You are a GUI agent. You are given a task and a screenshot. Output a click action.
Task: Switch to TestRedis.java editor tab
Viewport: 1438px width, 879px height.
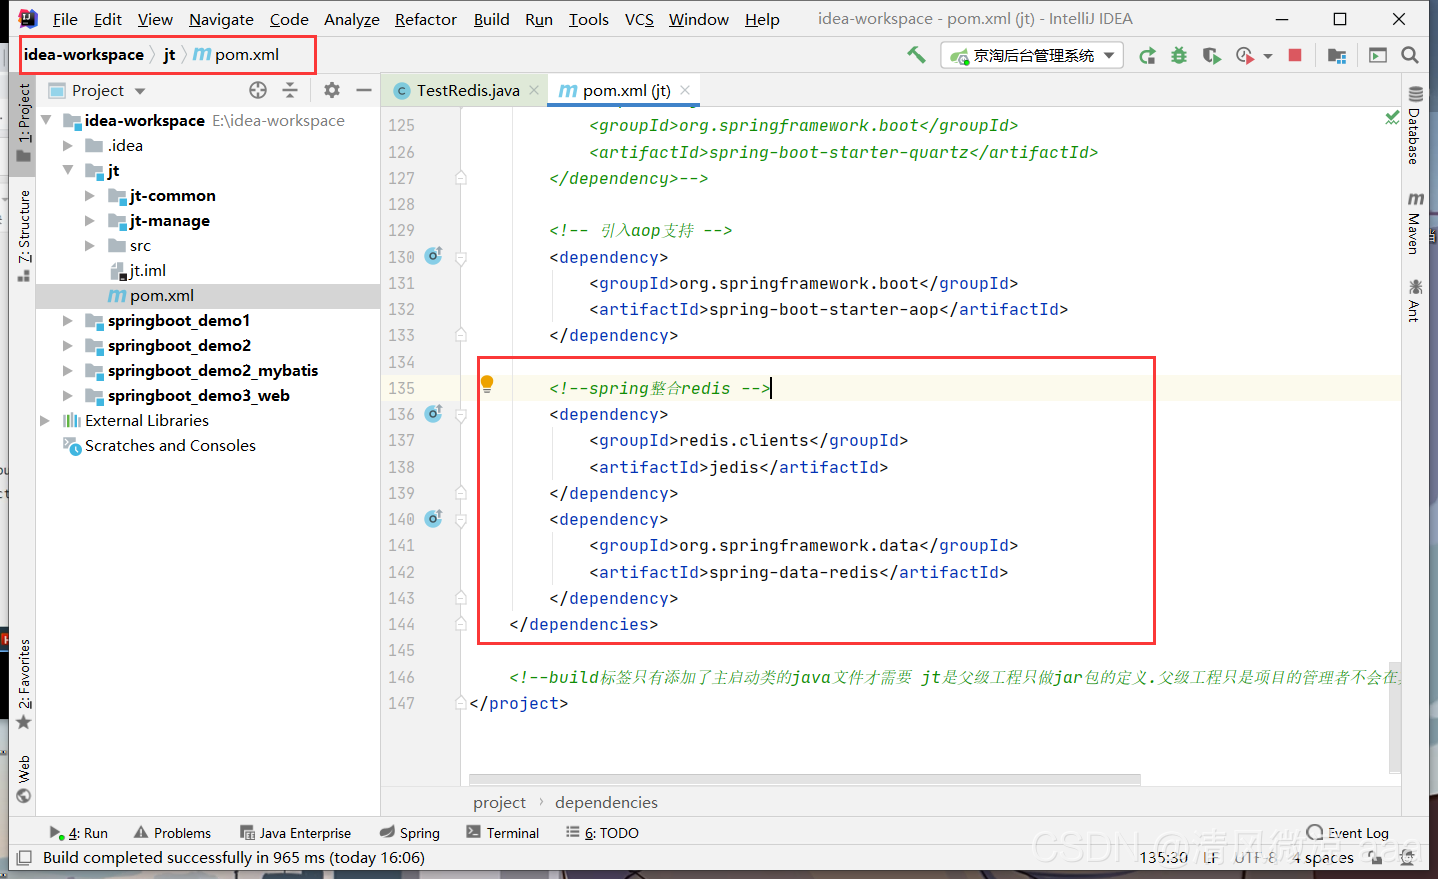click(x=467, y=90)
